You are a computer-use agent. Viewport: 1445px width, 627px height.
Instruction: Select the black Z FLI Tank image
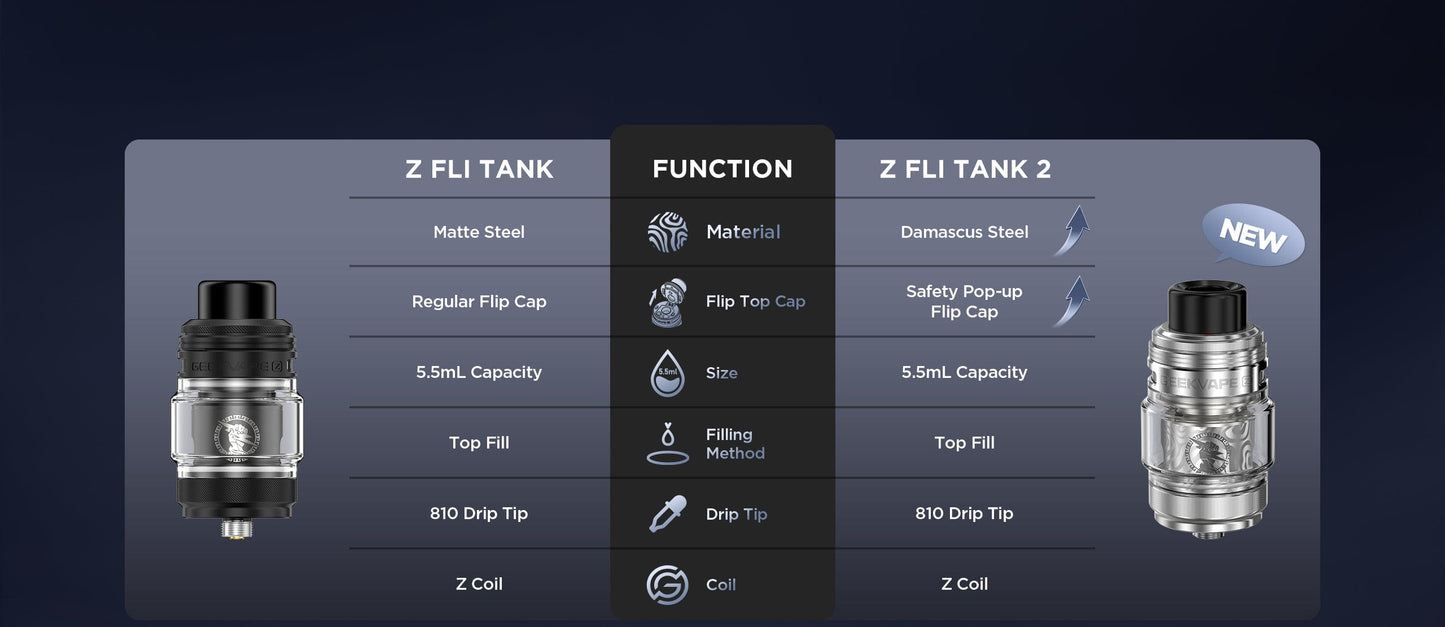(x=237, y=407)
